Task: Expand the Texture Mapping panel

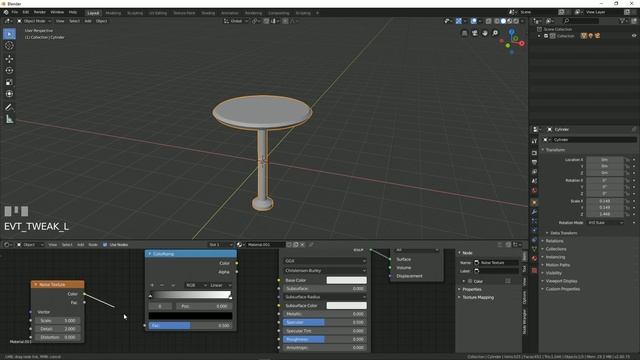Action: click(478, 298)
